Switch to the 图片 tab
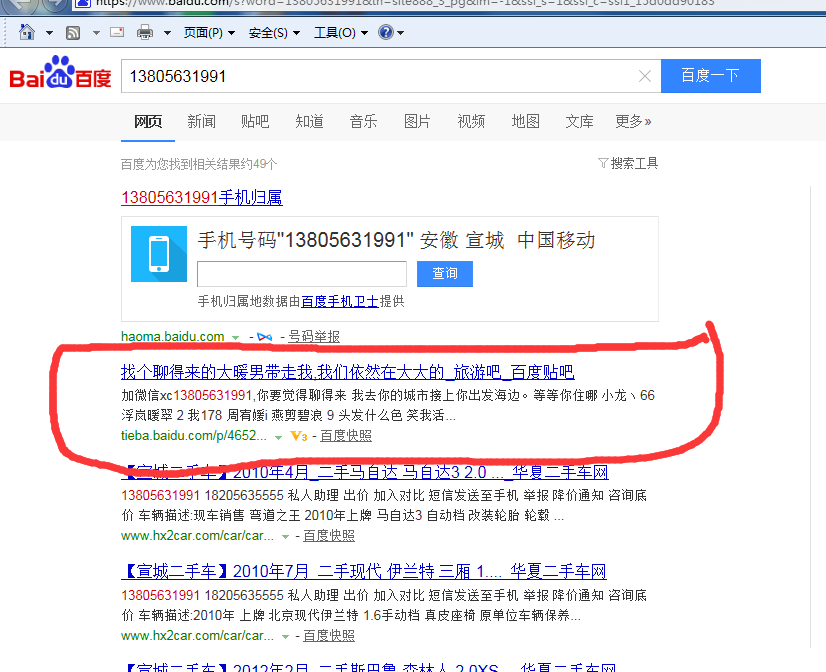This screenshot has width=826, height=672. pos(417,122)
